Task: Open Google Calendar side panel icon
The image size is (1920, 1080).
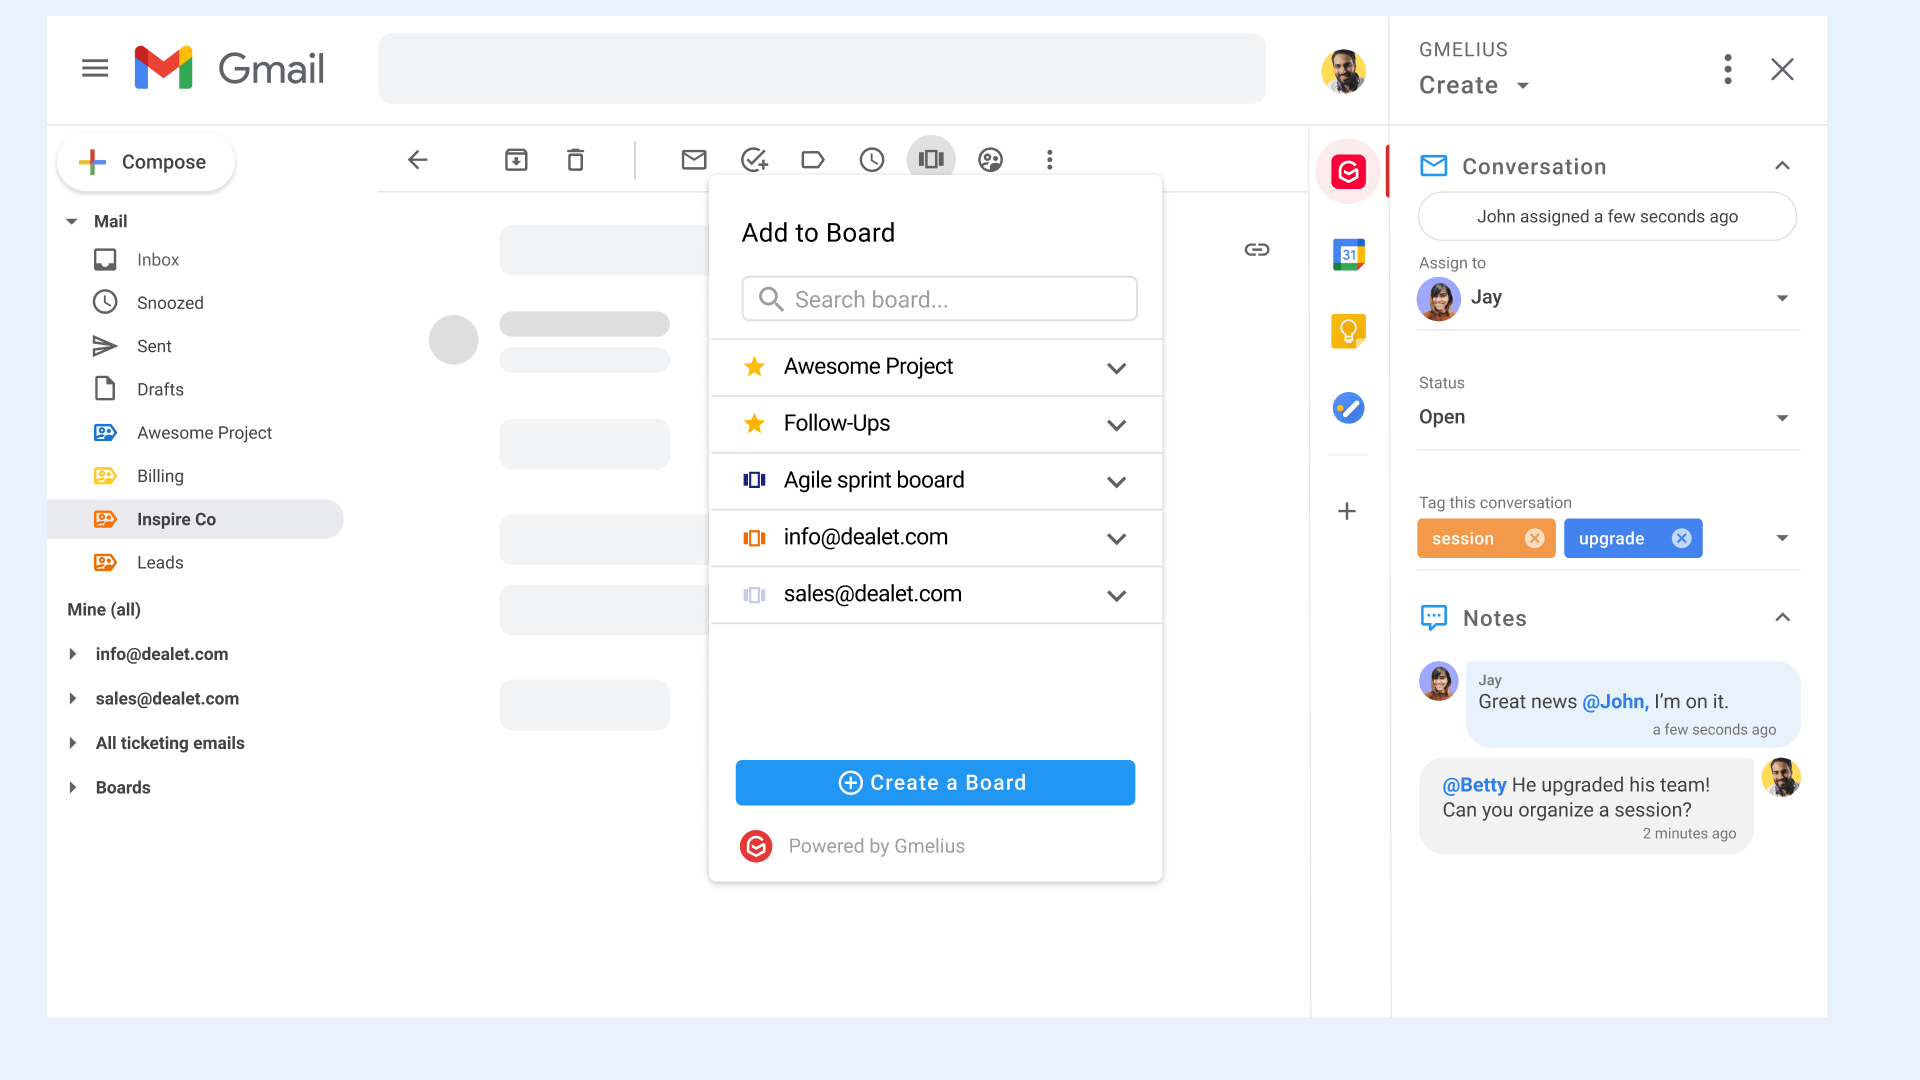Action: point(1348,255)
